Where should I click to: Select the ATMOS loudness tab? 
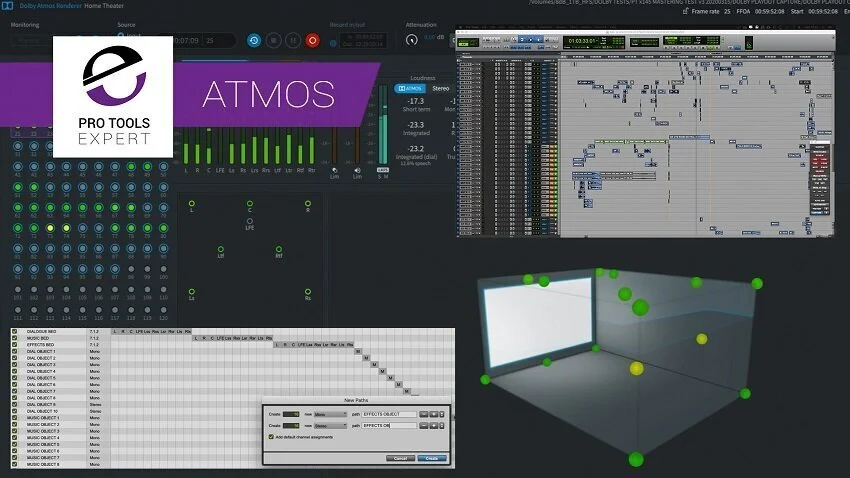(x=410, y=88)
